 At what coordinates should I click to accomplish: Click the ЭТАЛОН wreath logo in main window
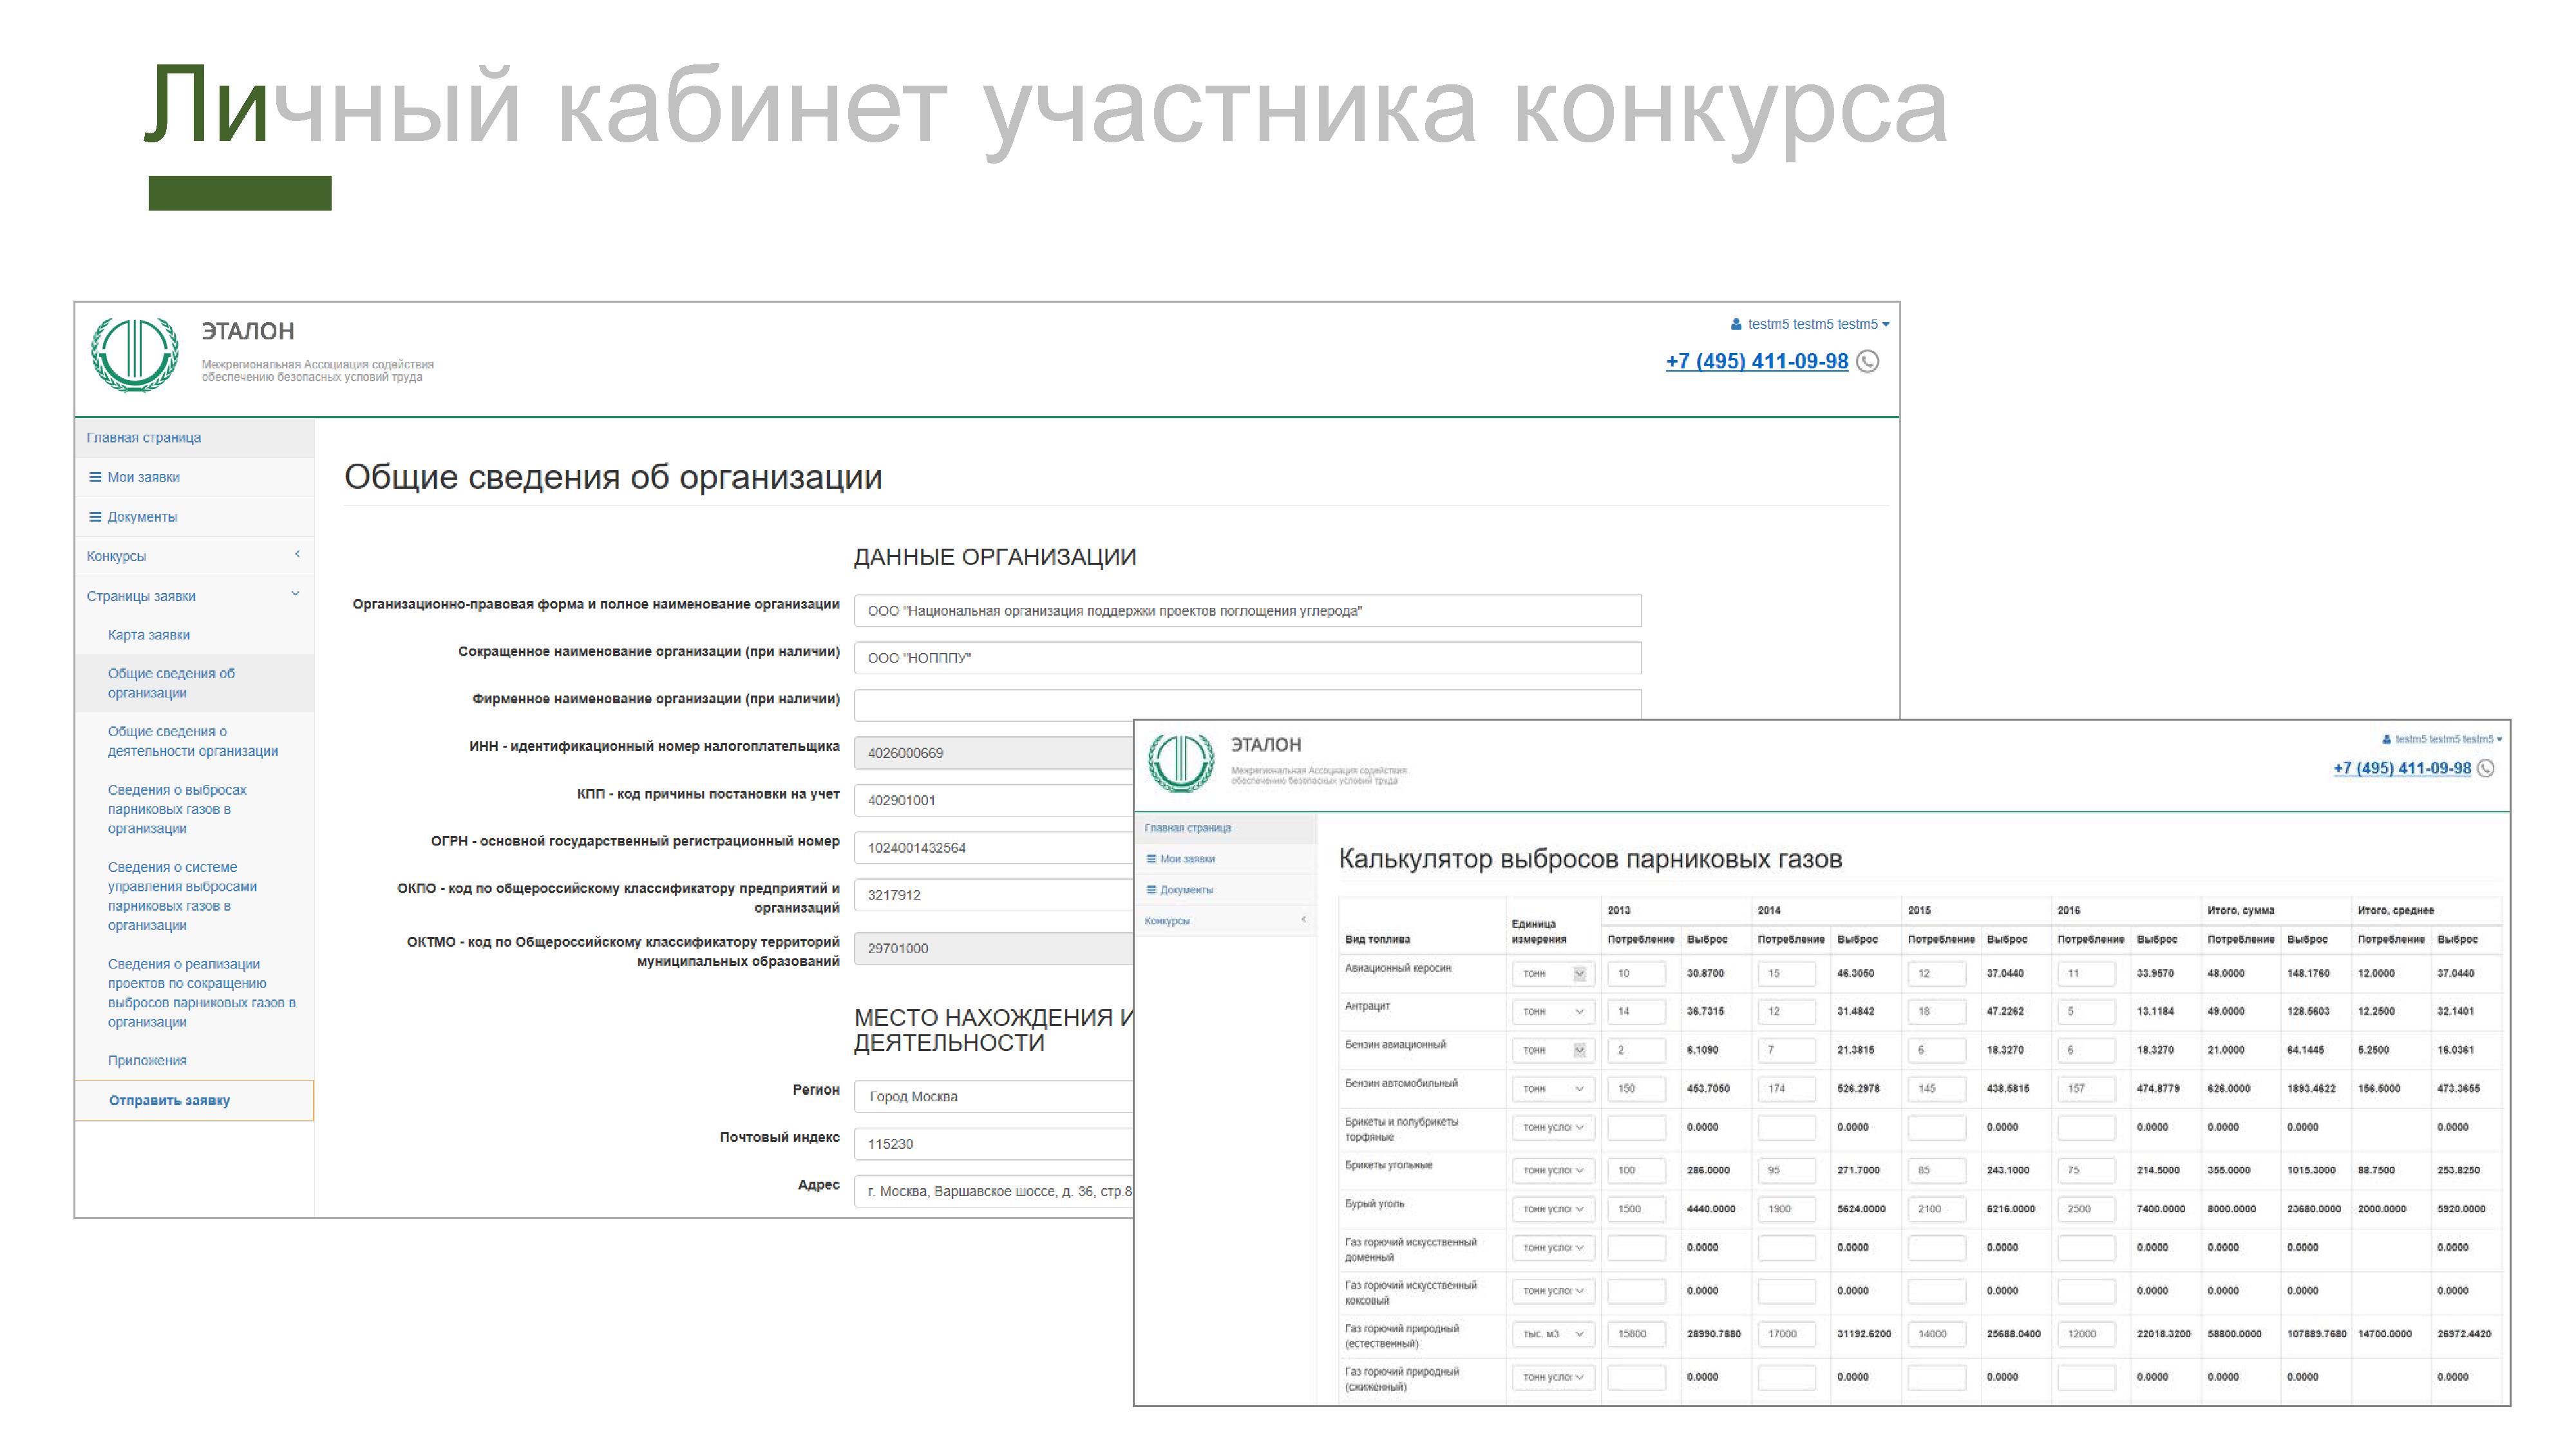click(135, 354)
